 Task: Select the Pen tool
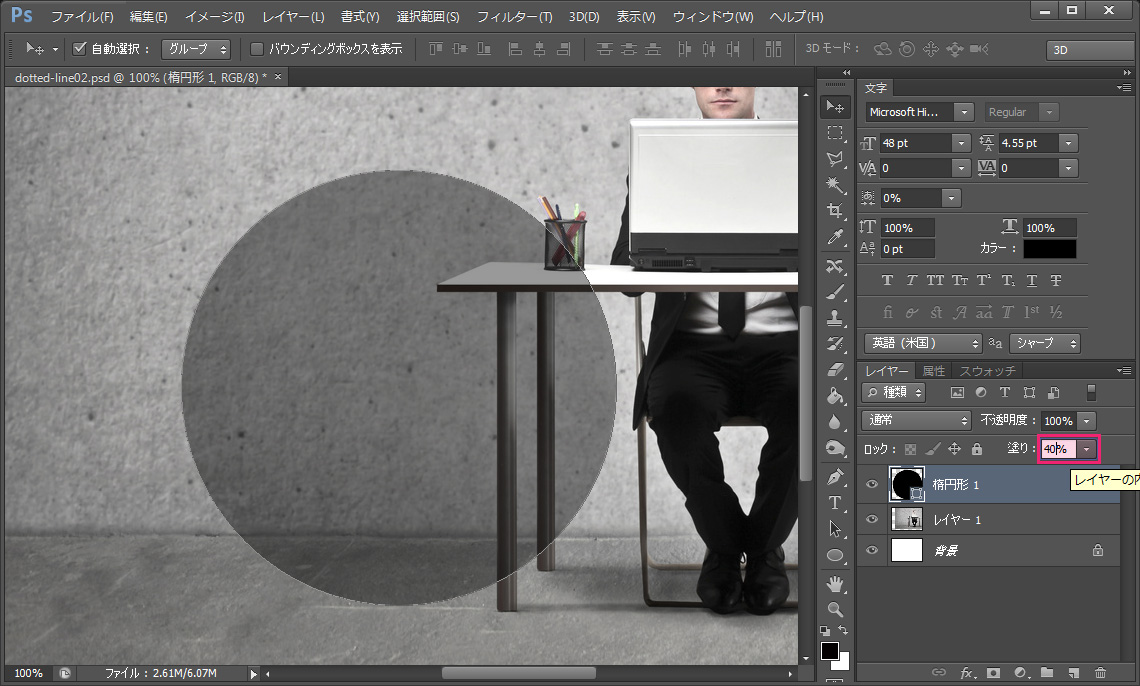(x=835, y=476)
